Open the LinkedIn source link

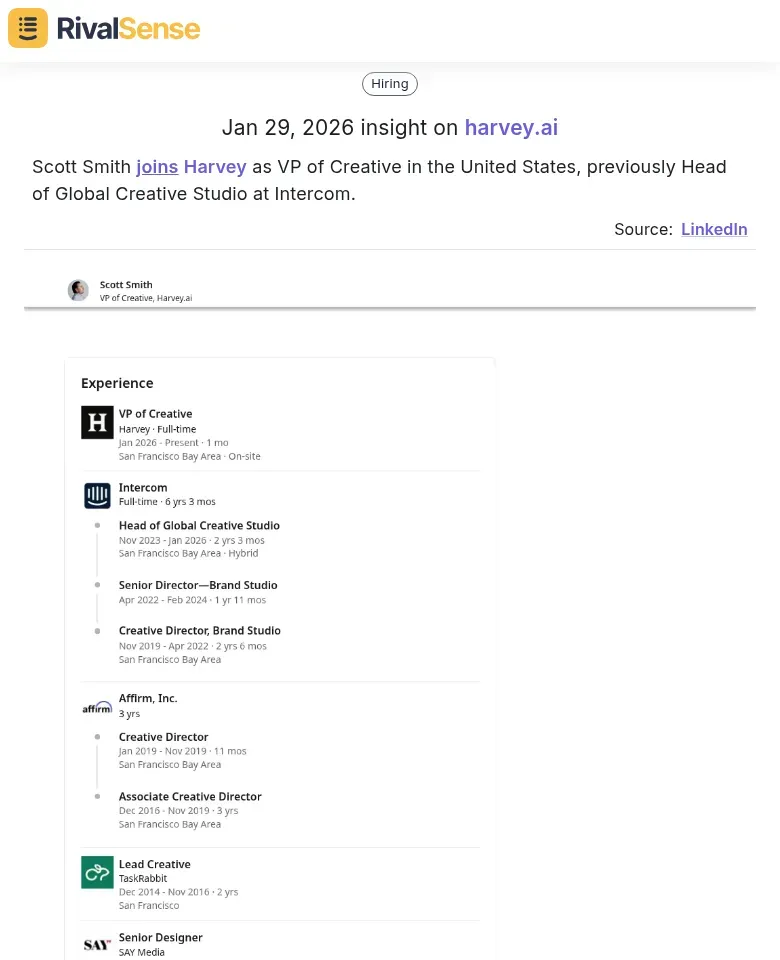(x=714, y=229)
